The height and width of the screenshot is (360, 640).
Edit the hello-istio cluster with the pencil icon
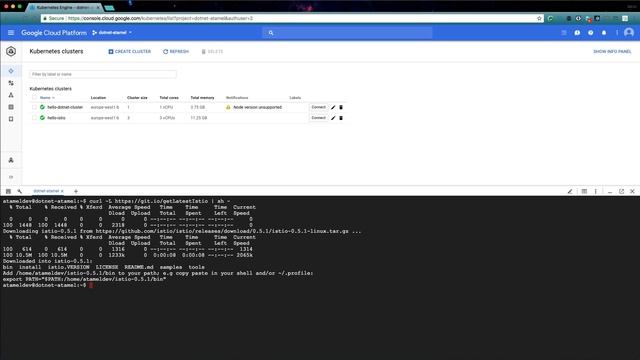(333, 118)
